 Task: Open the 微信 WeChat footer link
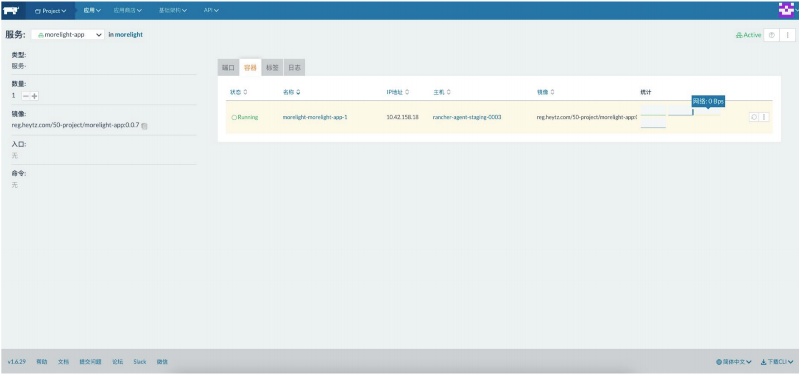162,362
